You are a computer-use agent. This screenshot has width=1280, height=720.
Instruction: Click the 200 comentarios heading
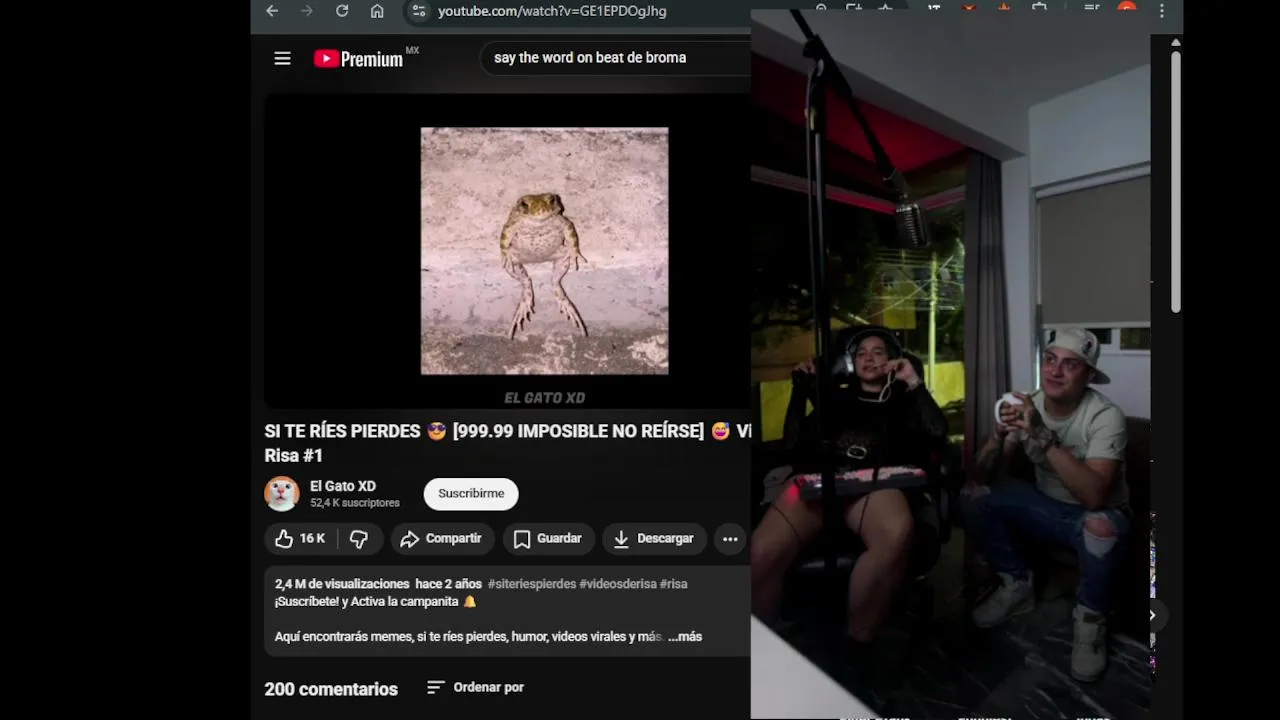331,689
